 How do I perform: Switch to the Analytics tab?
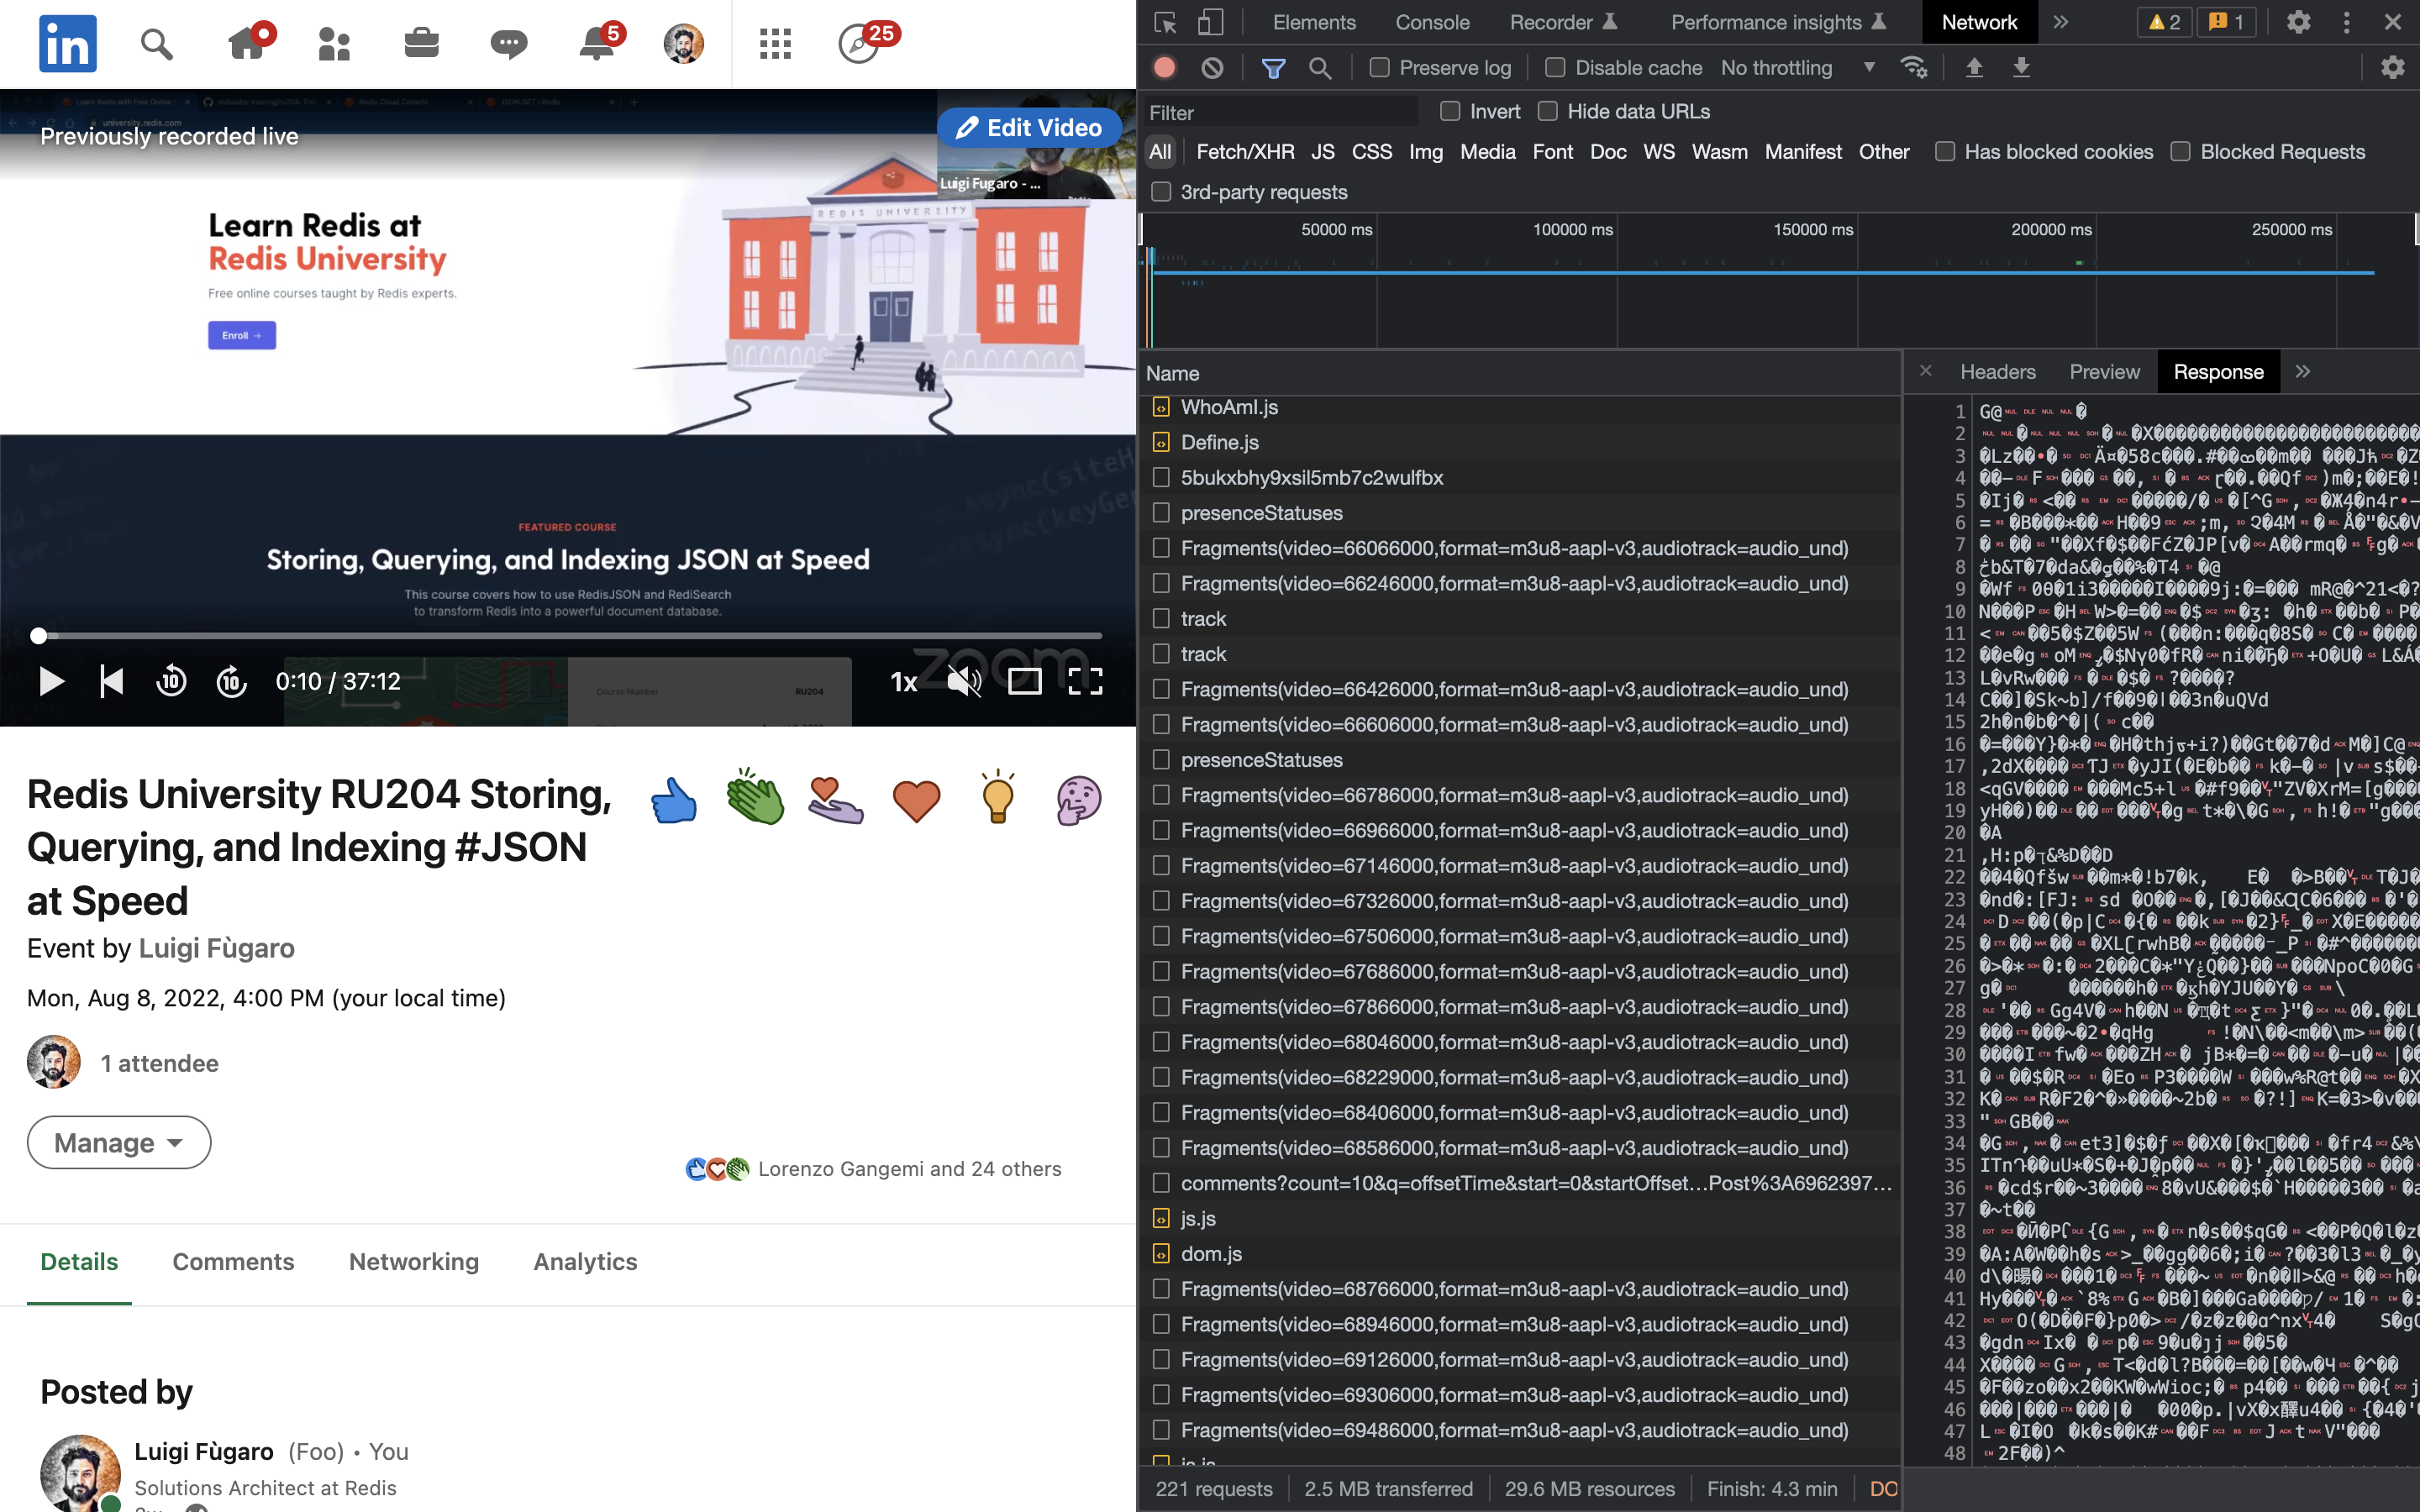(585, 1262)
